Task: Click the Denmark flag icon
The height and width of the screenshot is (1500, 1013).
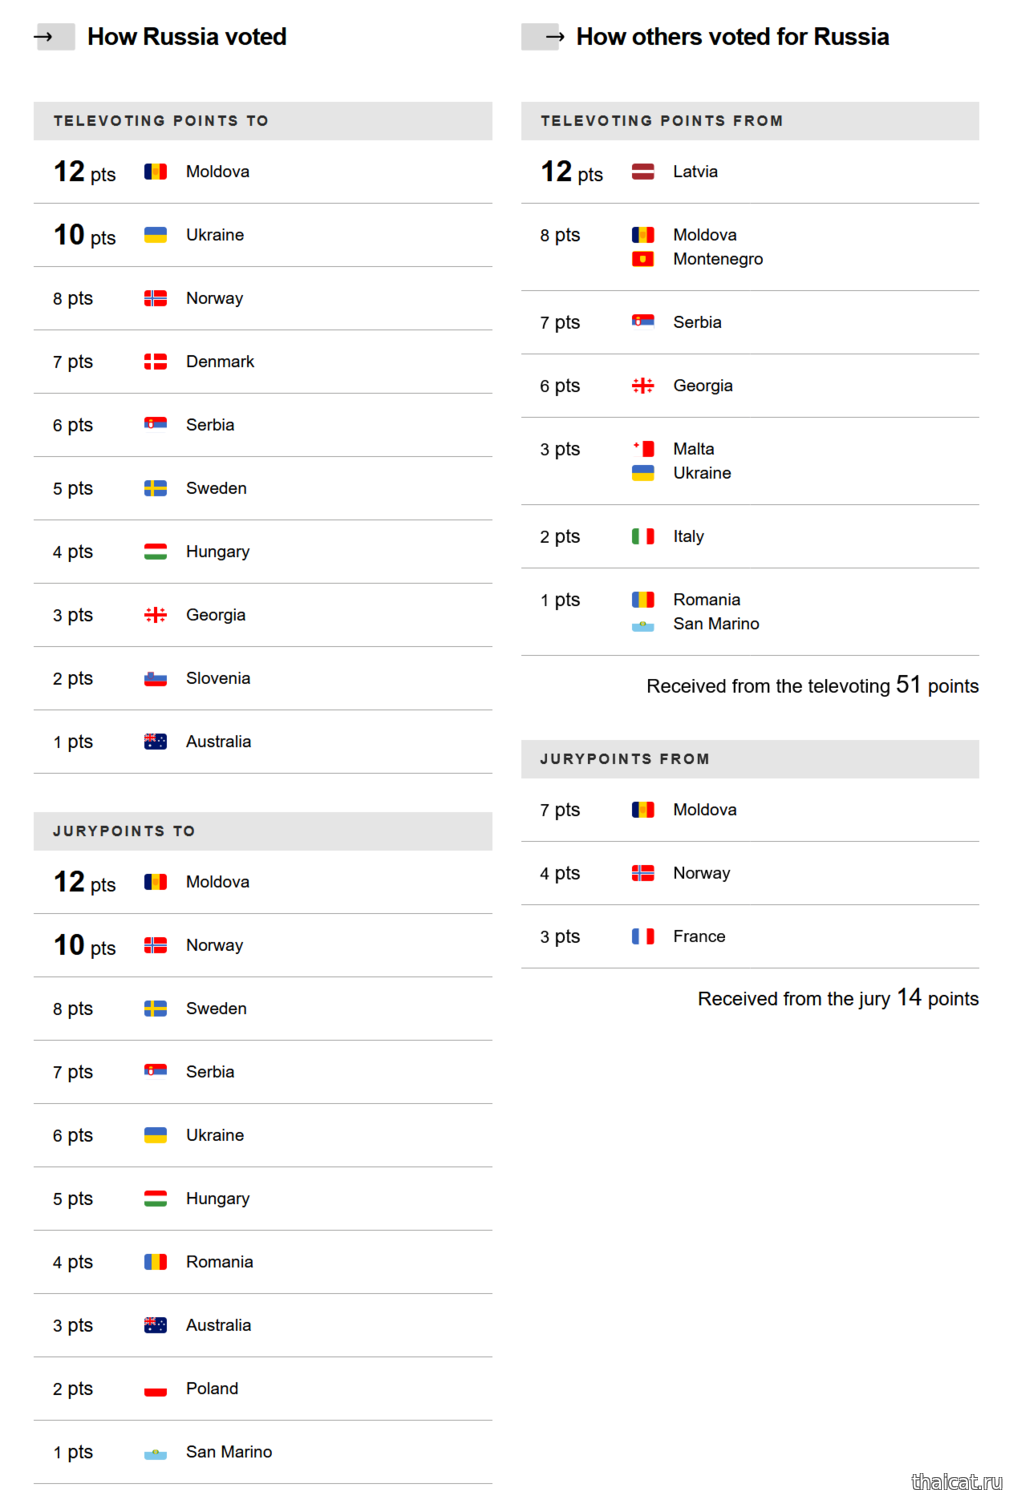Action: [155, 362]
